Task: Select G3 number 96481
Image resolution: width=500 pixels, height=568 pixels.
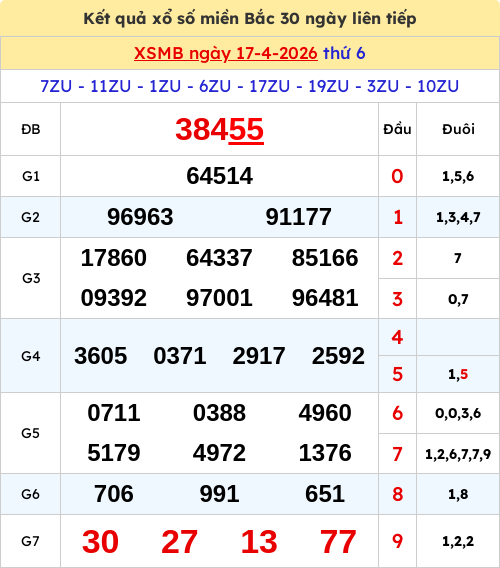Action: 325,298
